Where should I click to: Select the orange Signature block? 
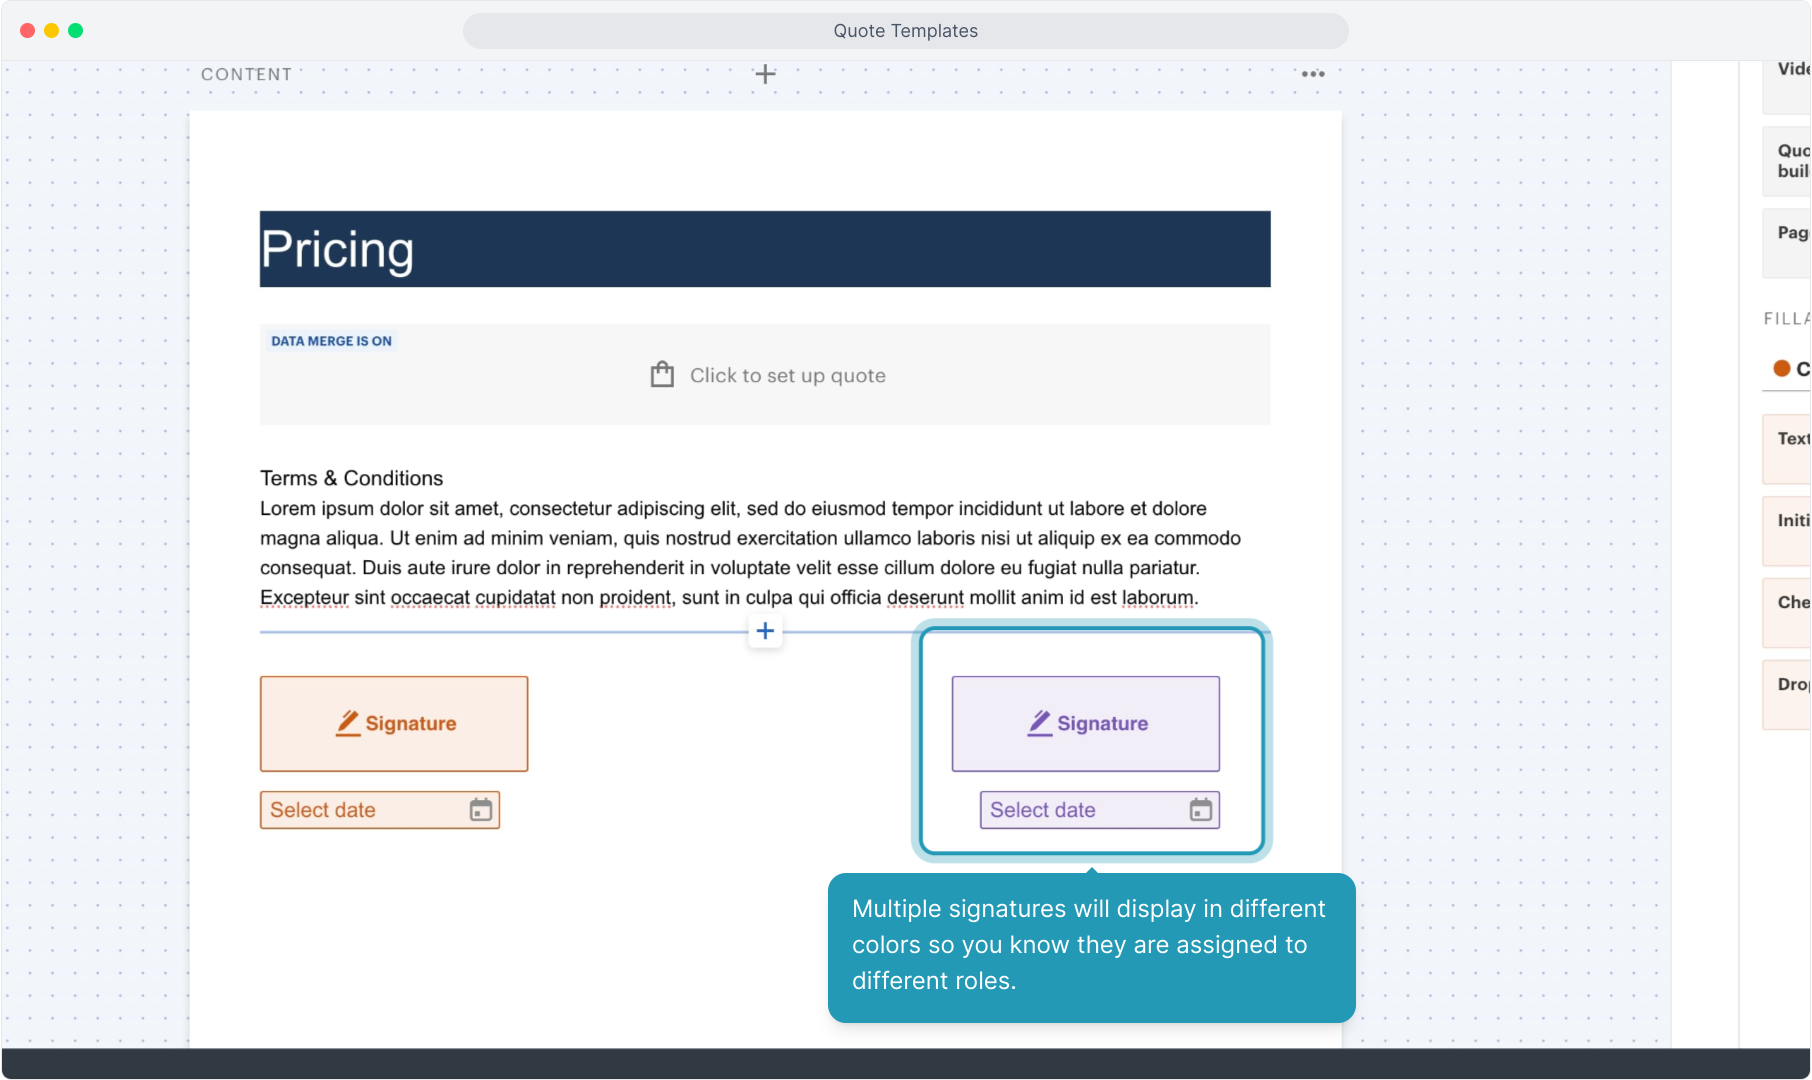(x=394, y=724)
